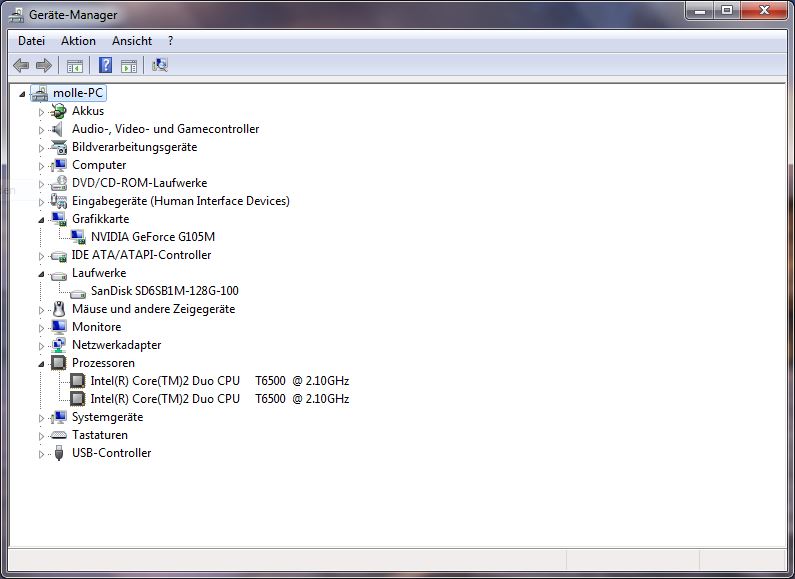Expand the IDE ATA/ATAPI-Controller category

click(x=41, y=256)
